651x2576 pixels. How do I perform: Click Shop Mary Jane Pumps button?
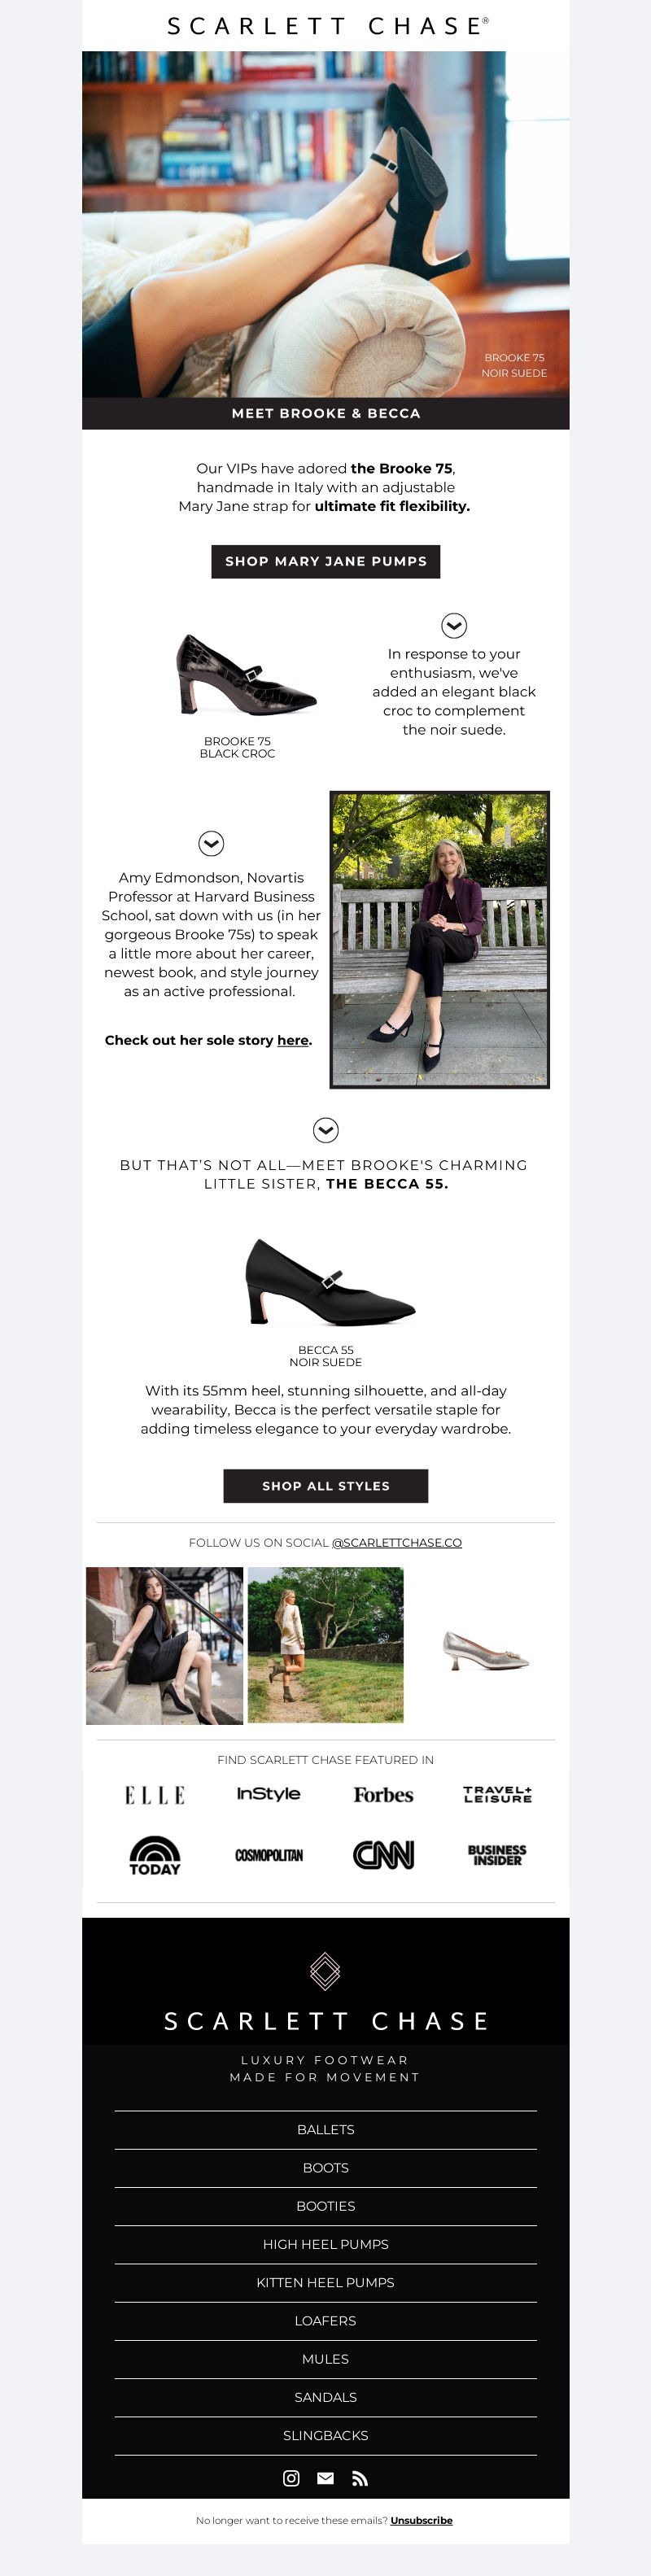coord(326,561)
